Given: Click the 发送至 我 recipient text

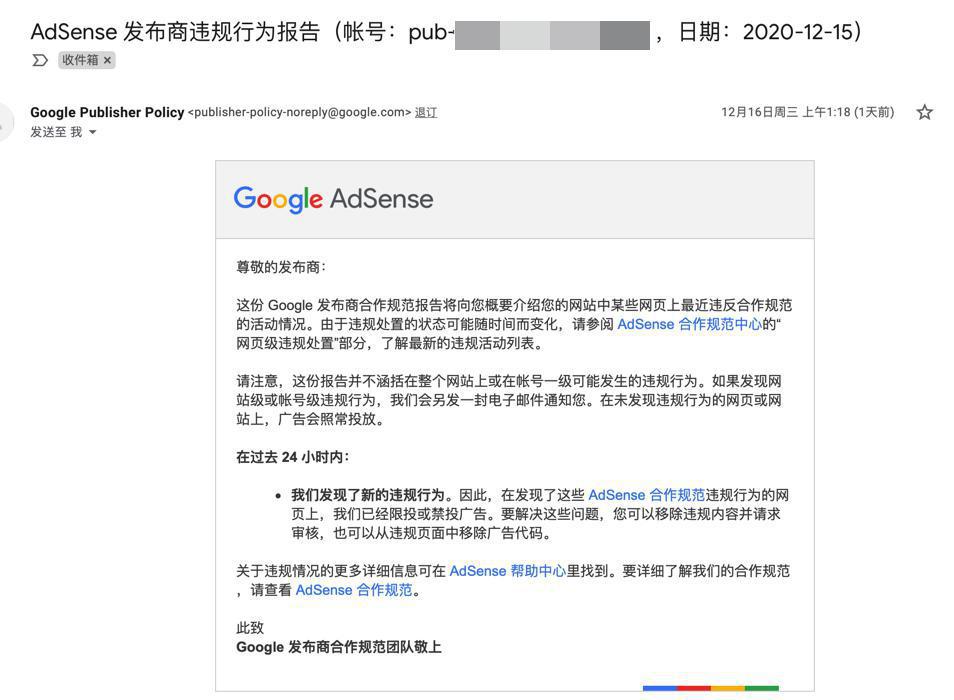Looking at the screenshot, I should (56, 132).
